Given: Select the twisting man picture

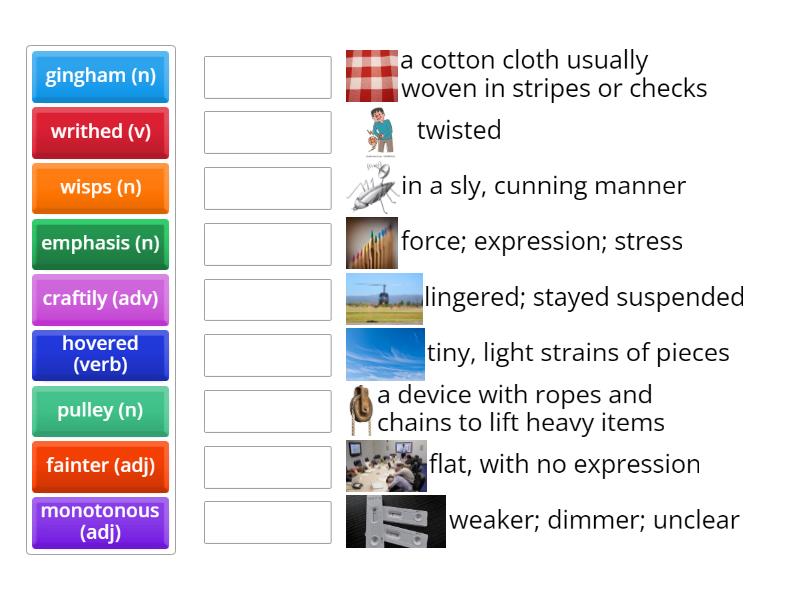Looking at the screenshot, I should [x=370, y=130].
